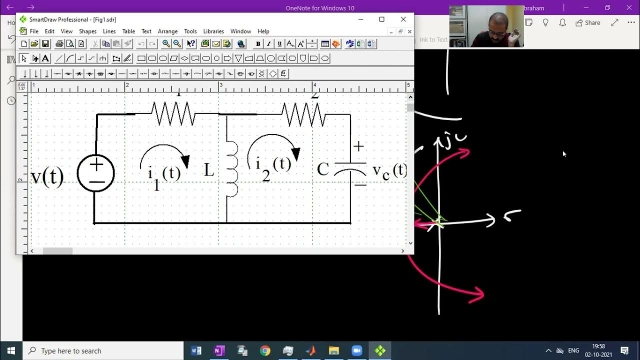Open the View menu
Image resolution: width=640 pixels, height=360 pixels.
pyautogui.click(x=67, y=31)
